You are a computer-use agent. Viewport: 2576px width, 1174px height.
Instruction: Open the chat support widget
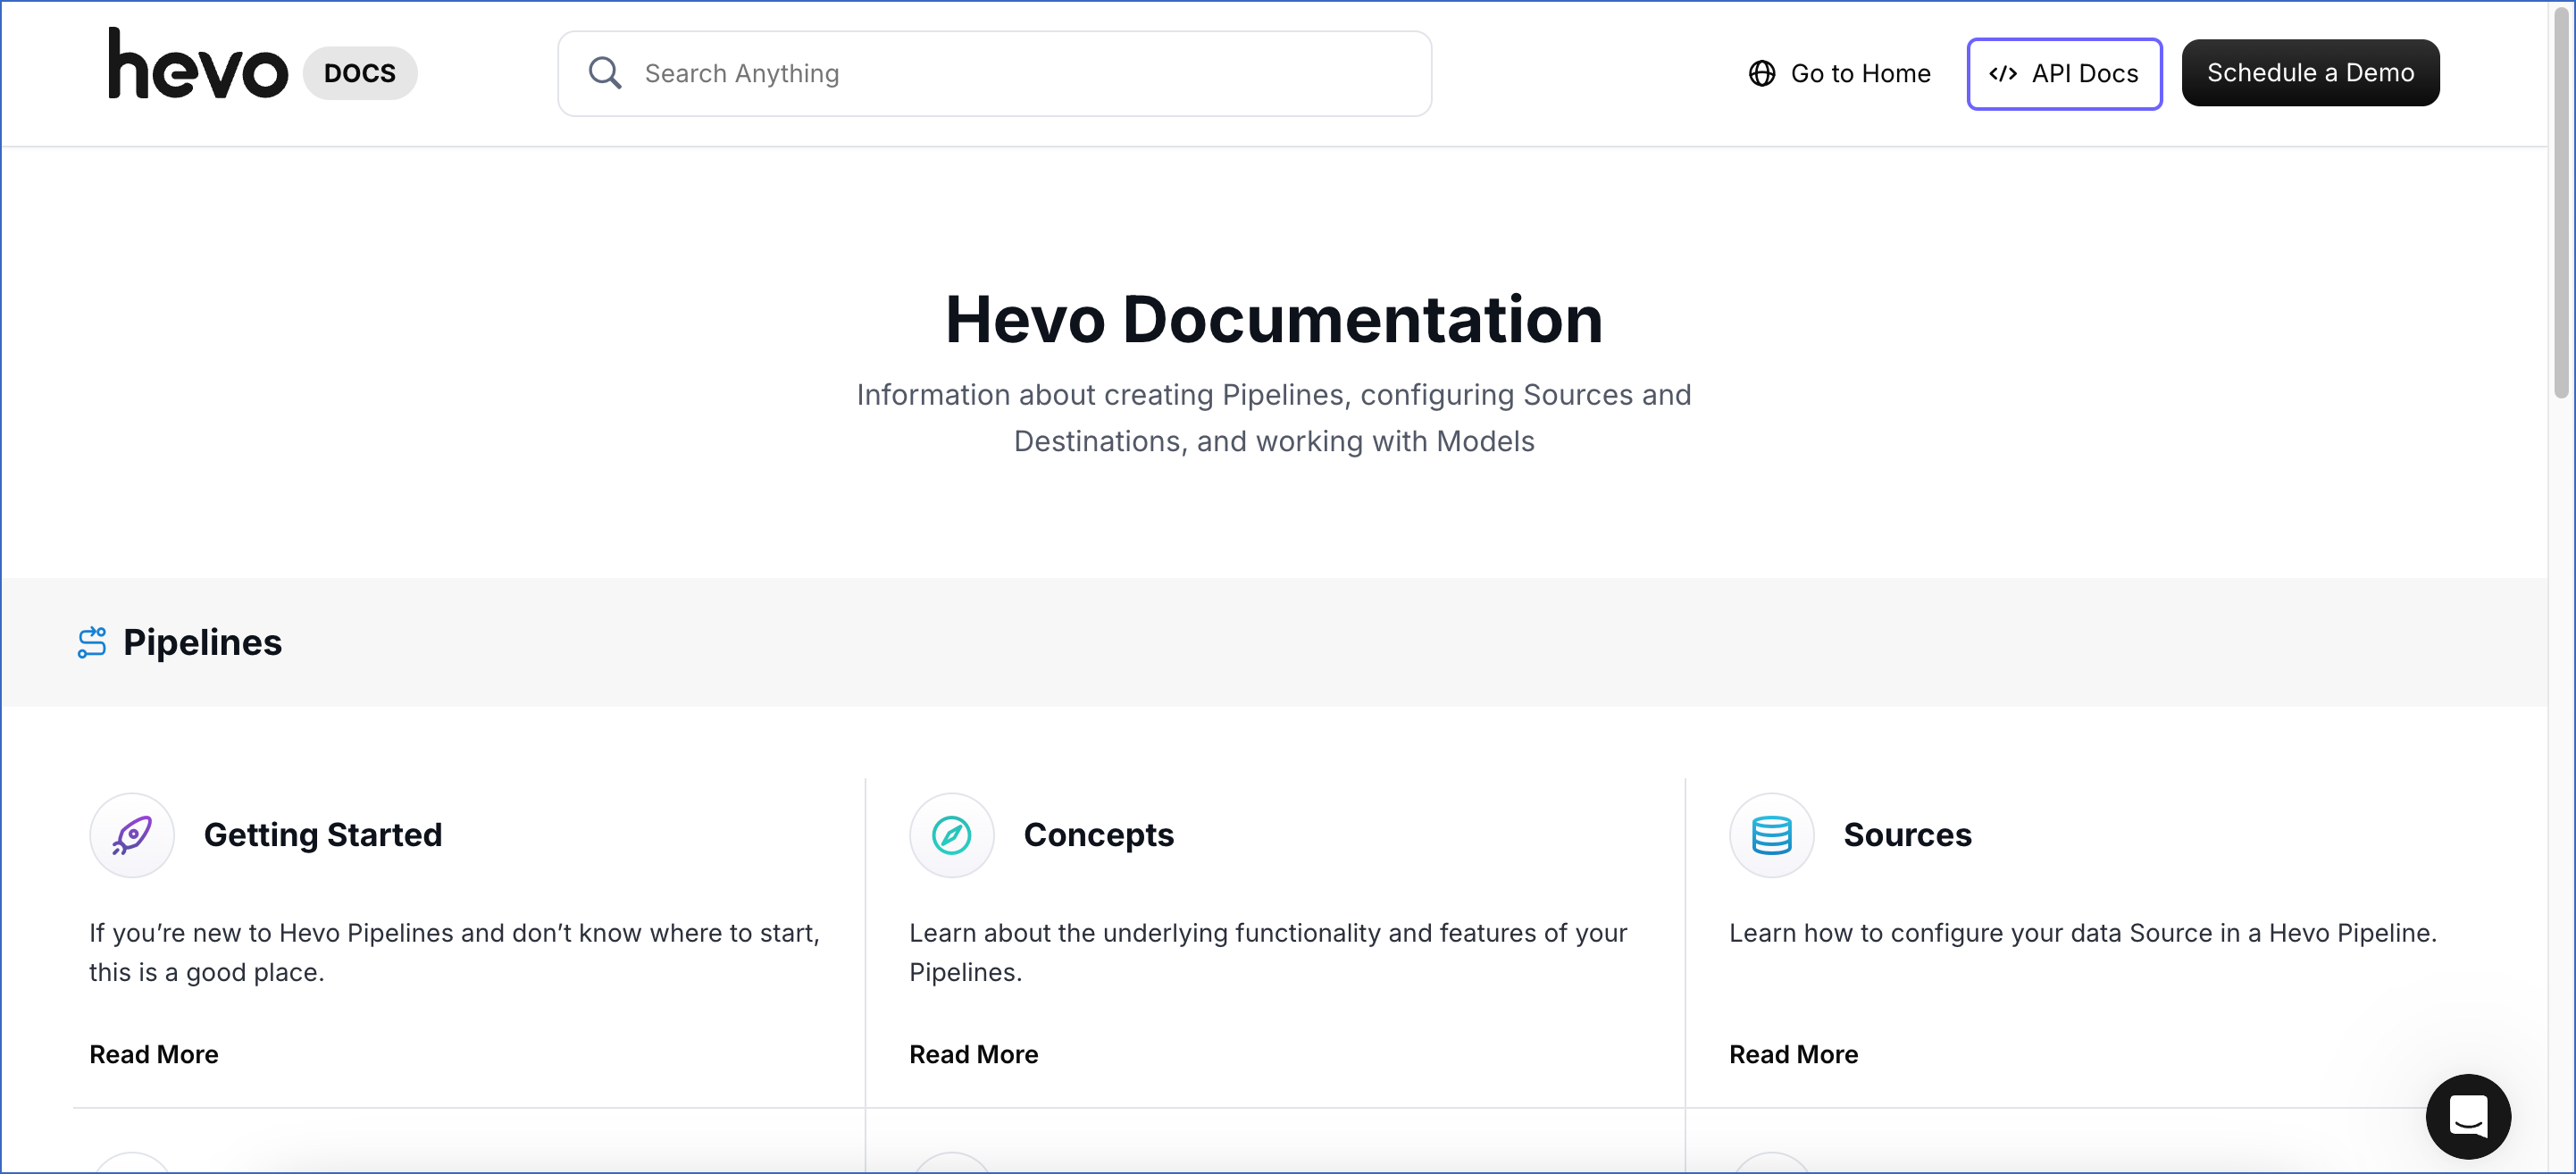[x=2468, y=1117]
